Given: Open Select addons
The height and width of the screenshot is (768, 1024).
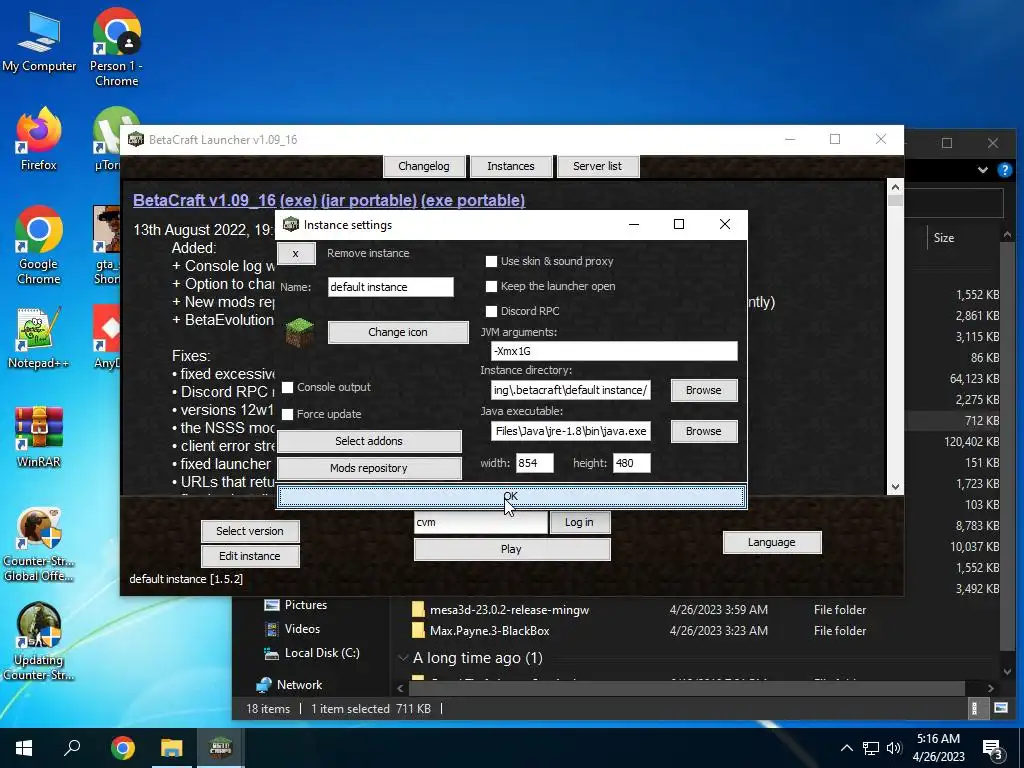Looking at the screenshot, I should 369,441.
